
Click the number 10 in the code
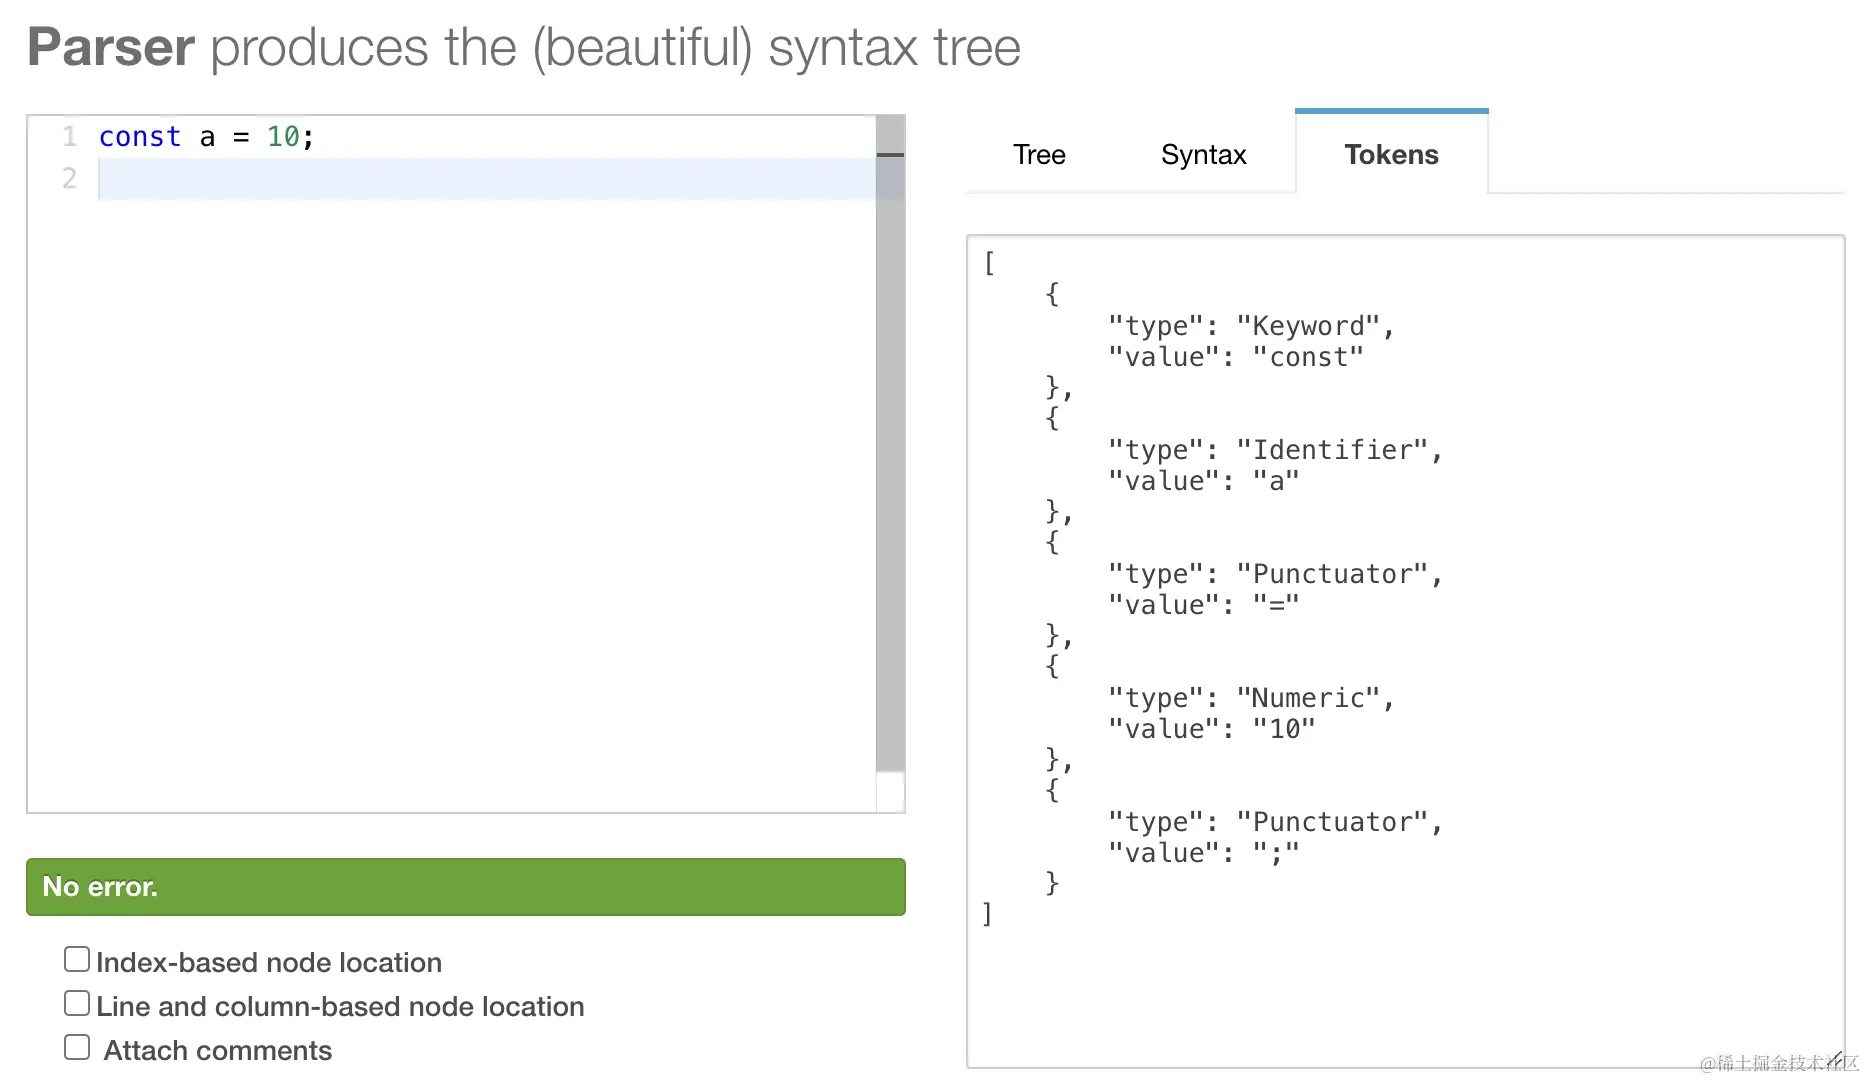[x=282, y=137]
